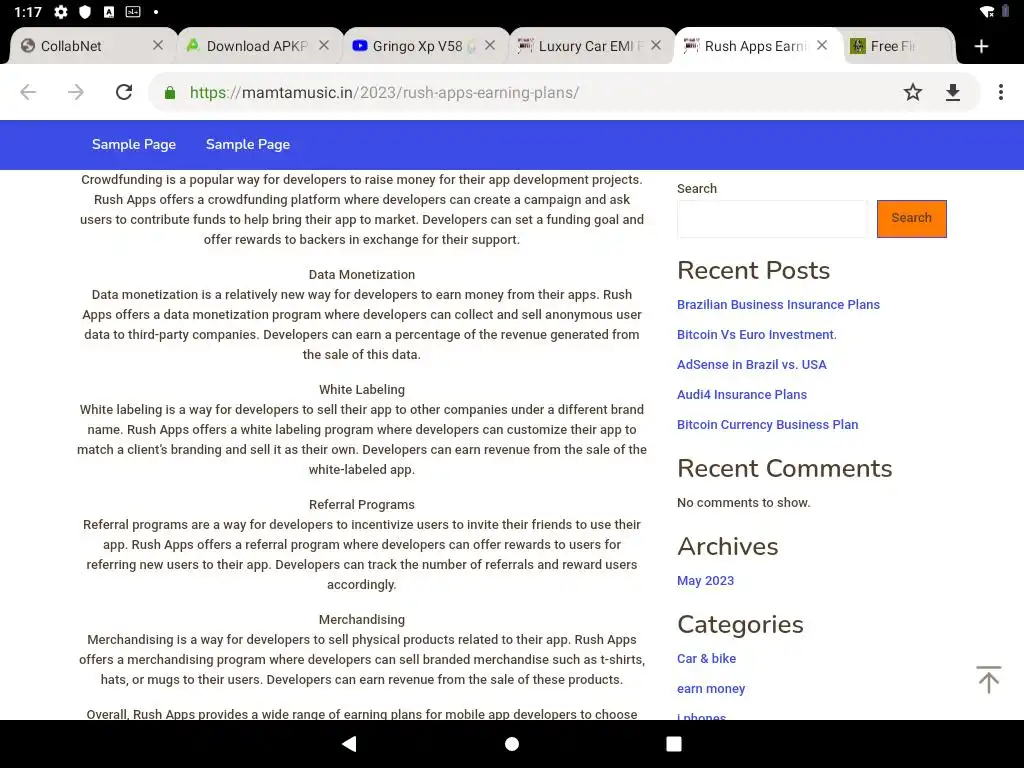This screenshot has height=768, width=1024.
Task: Open AdSense in Brazil vs. USA post
Action: [751, 364]
